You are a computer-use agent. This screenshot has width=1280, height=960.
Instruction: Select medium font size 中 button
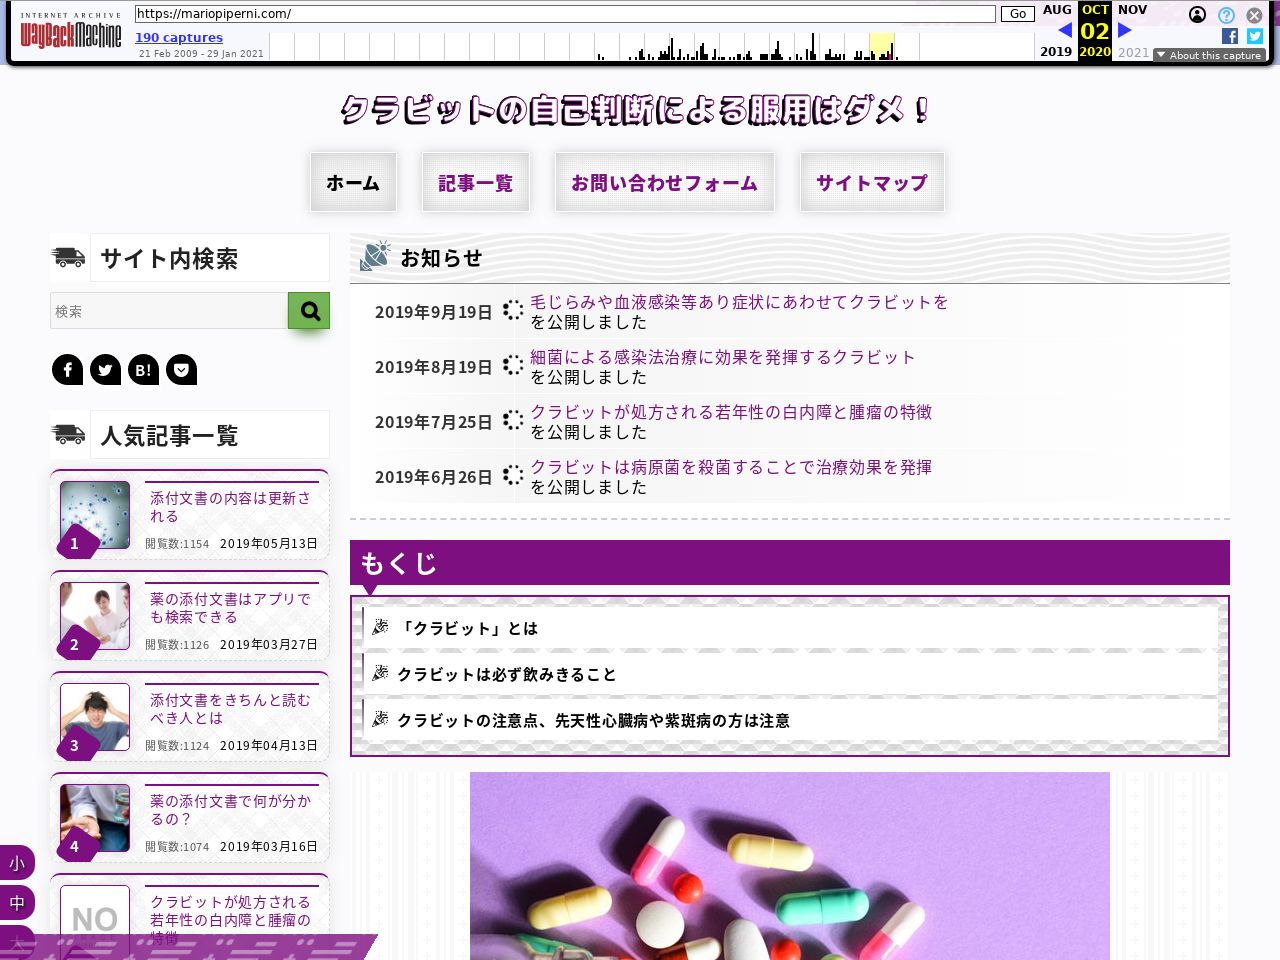(17, 903)
